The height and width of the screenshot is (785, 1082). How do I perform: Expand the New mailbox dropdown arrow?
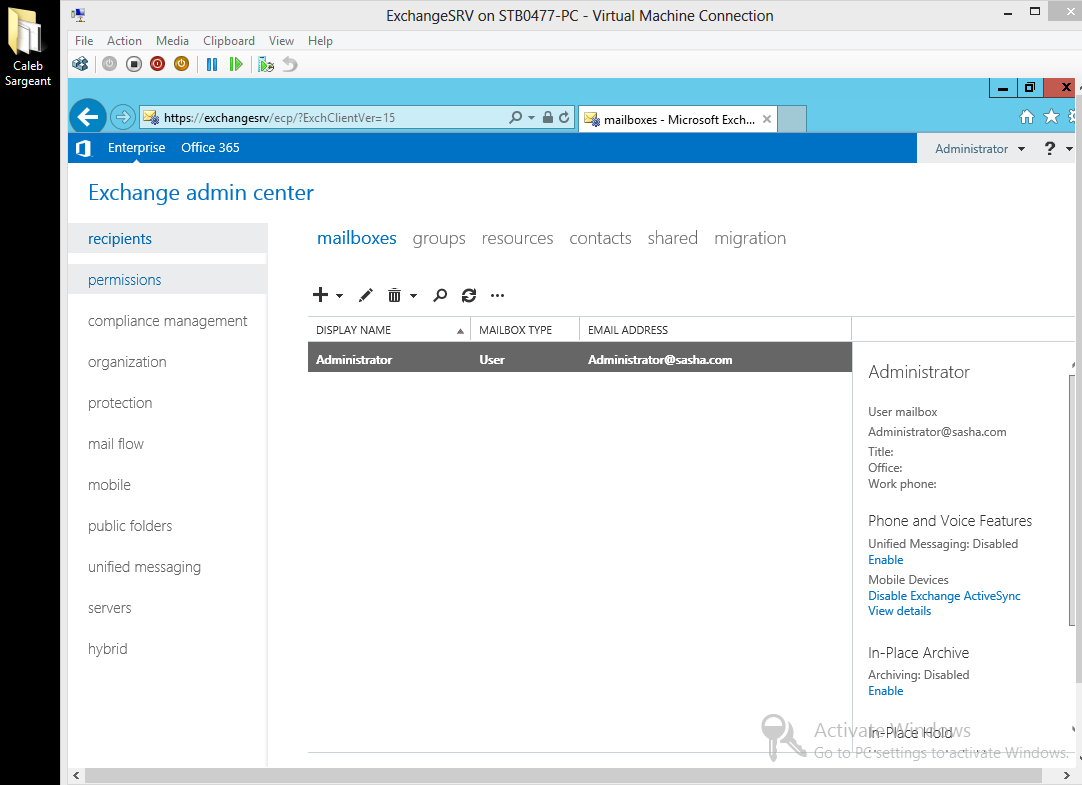[340, 296]
